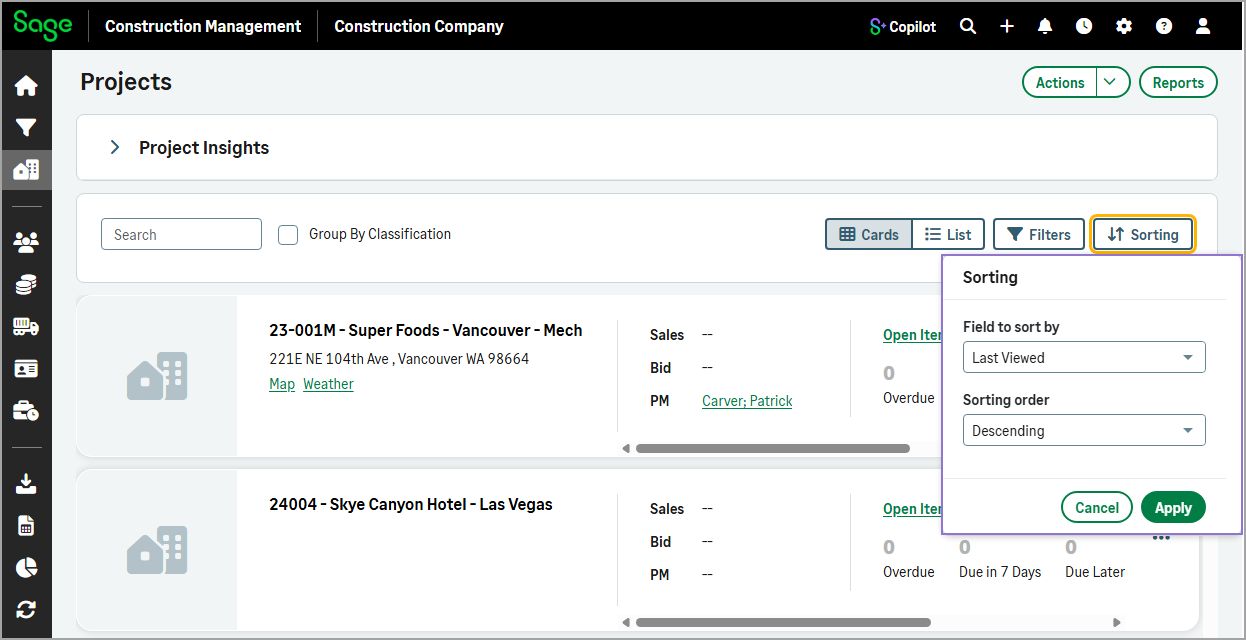Open the people contacts icon in sidebar

(x=26, y=241)
